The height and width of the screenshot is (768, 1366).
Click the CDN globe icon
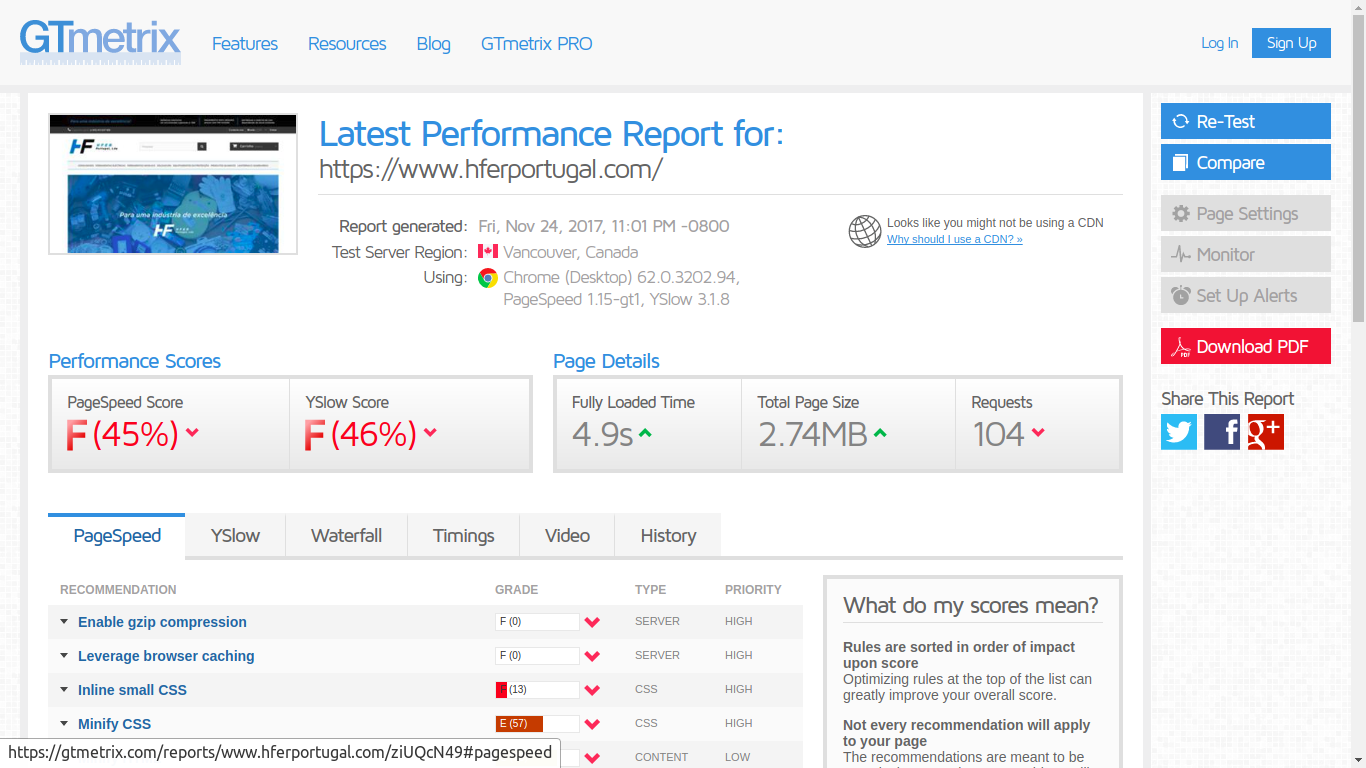(x=864, y=231)
